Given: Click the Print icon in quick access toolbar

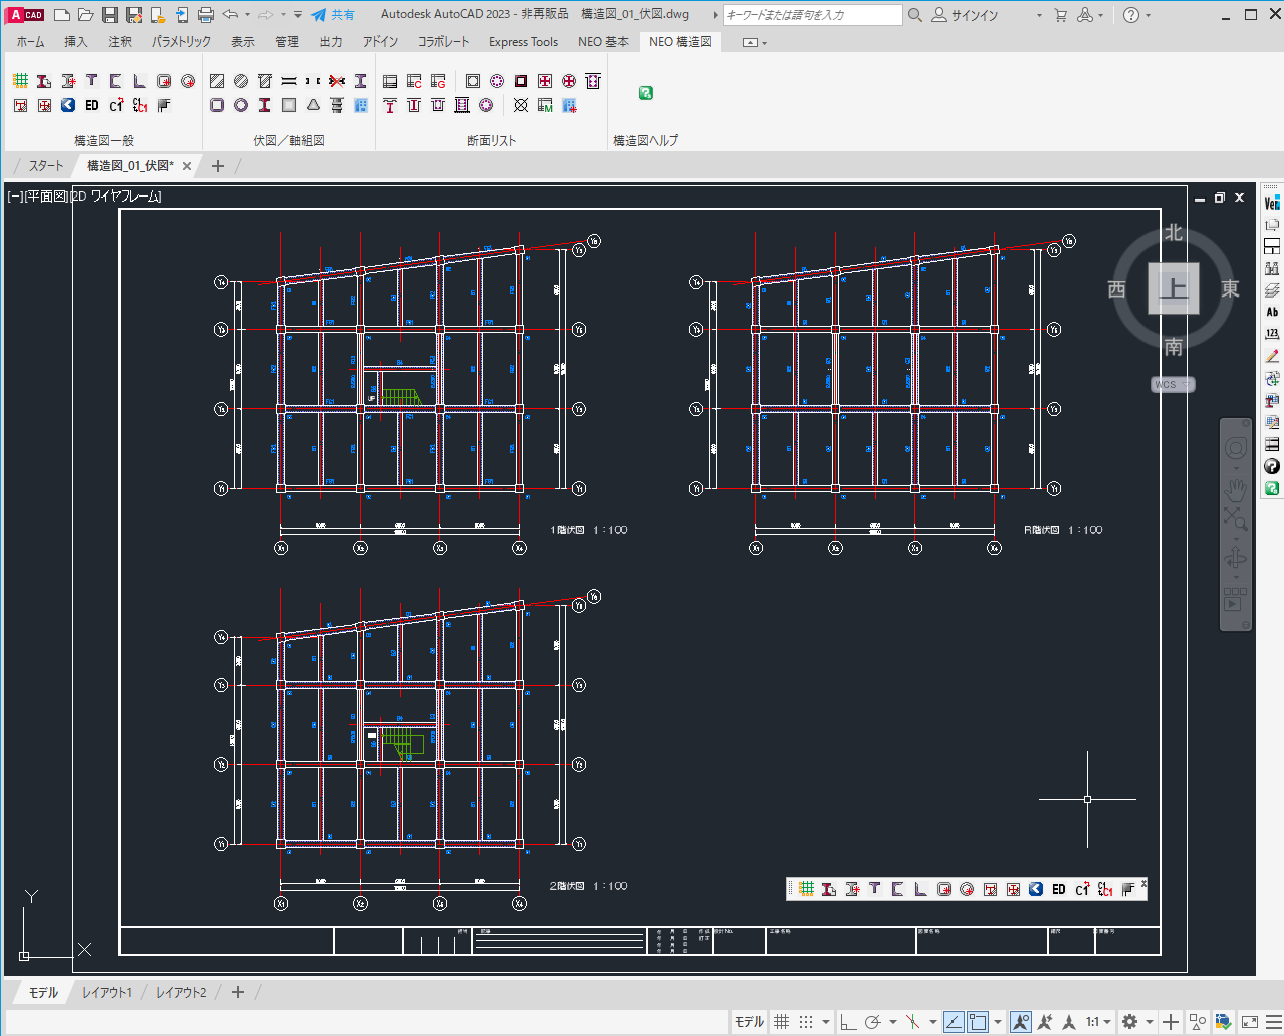Looking at the screenshot, I should point(206,15).
